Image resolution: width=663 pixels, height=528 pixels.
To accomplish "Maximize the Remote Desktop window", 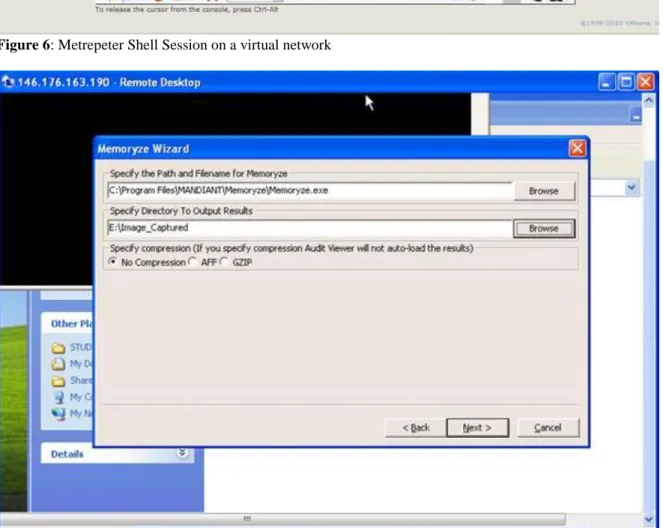I will pos(626,82).
